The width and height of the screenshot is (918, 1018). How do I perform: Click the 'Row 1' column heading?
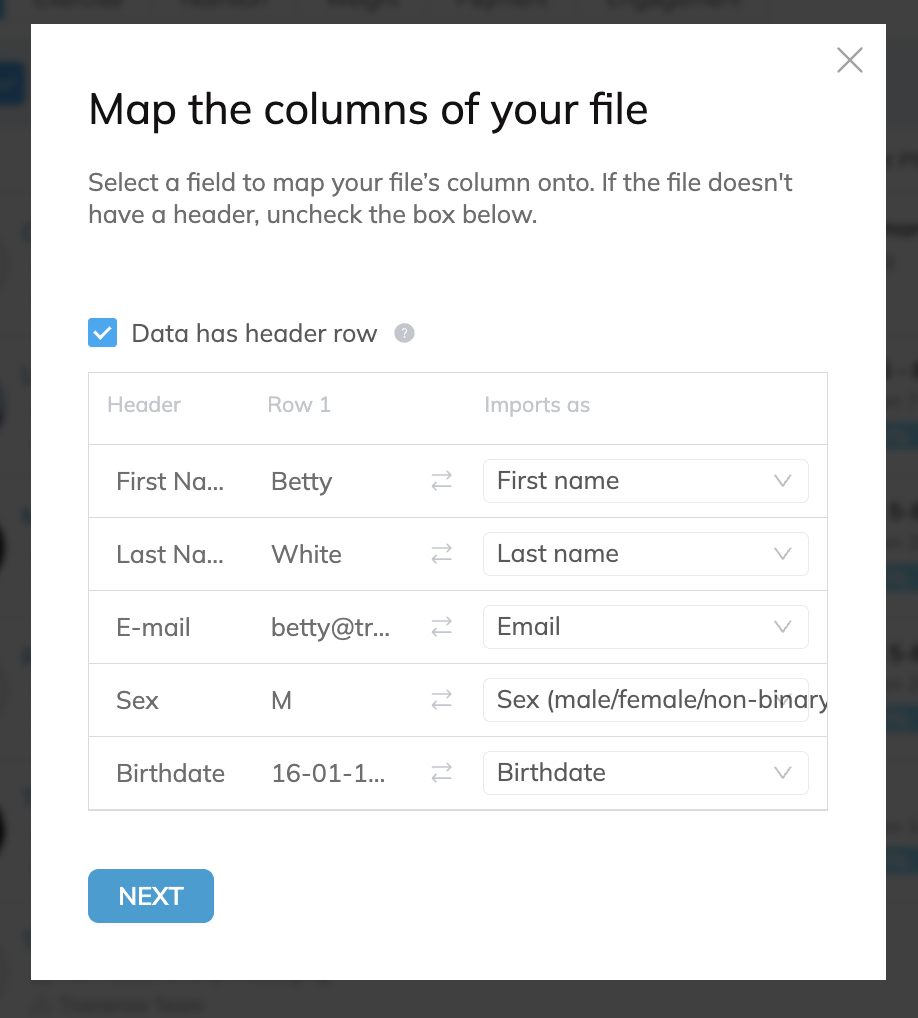[298, 405]
